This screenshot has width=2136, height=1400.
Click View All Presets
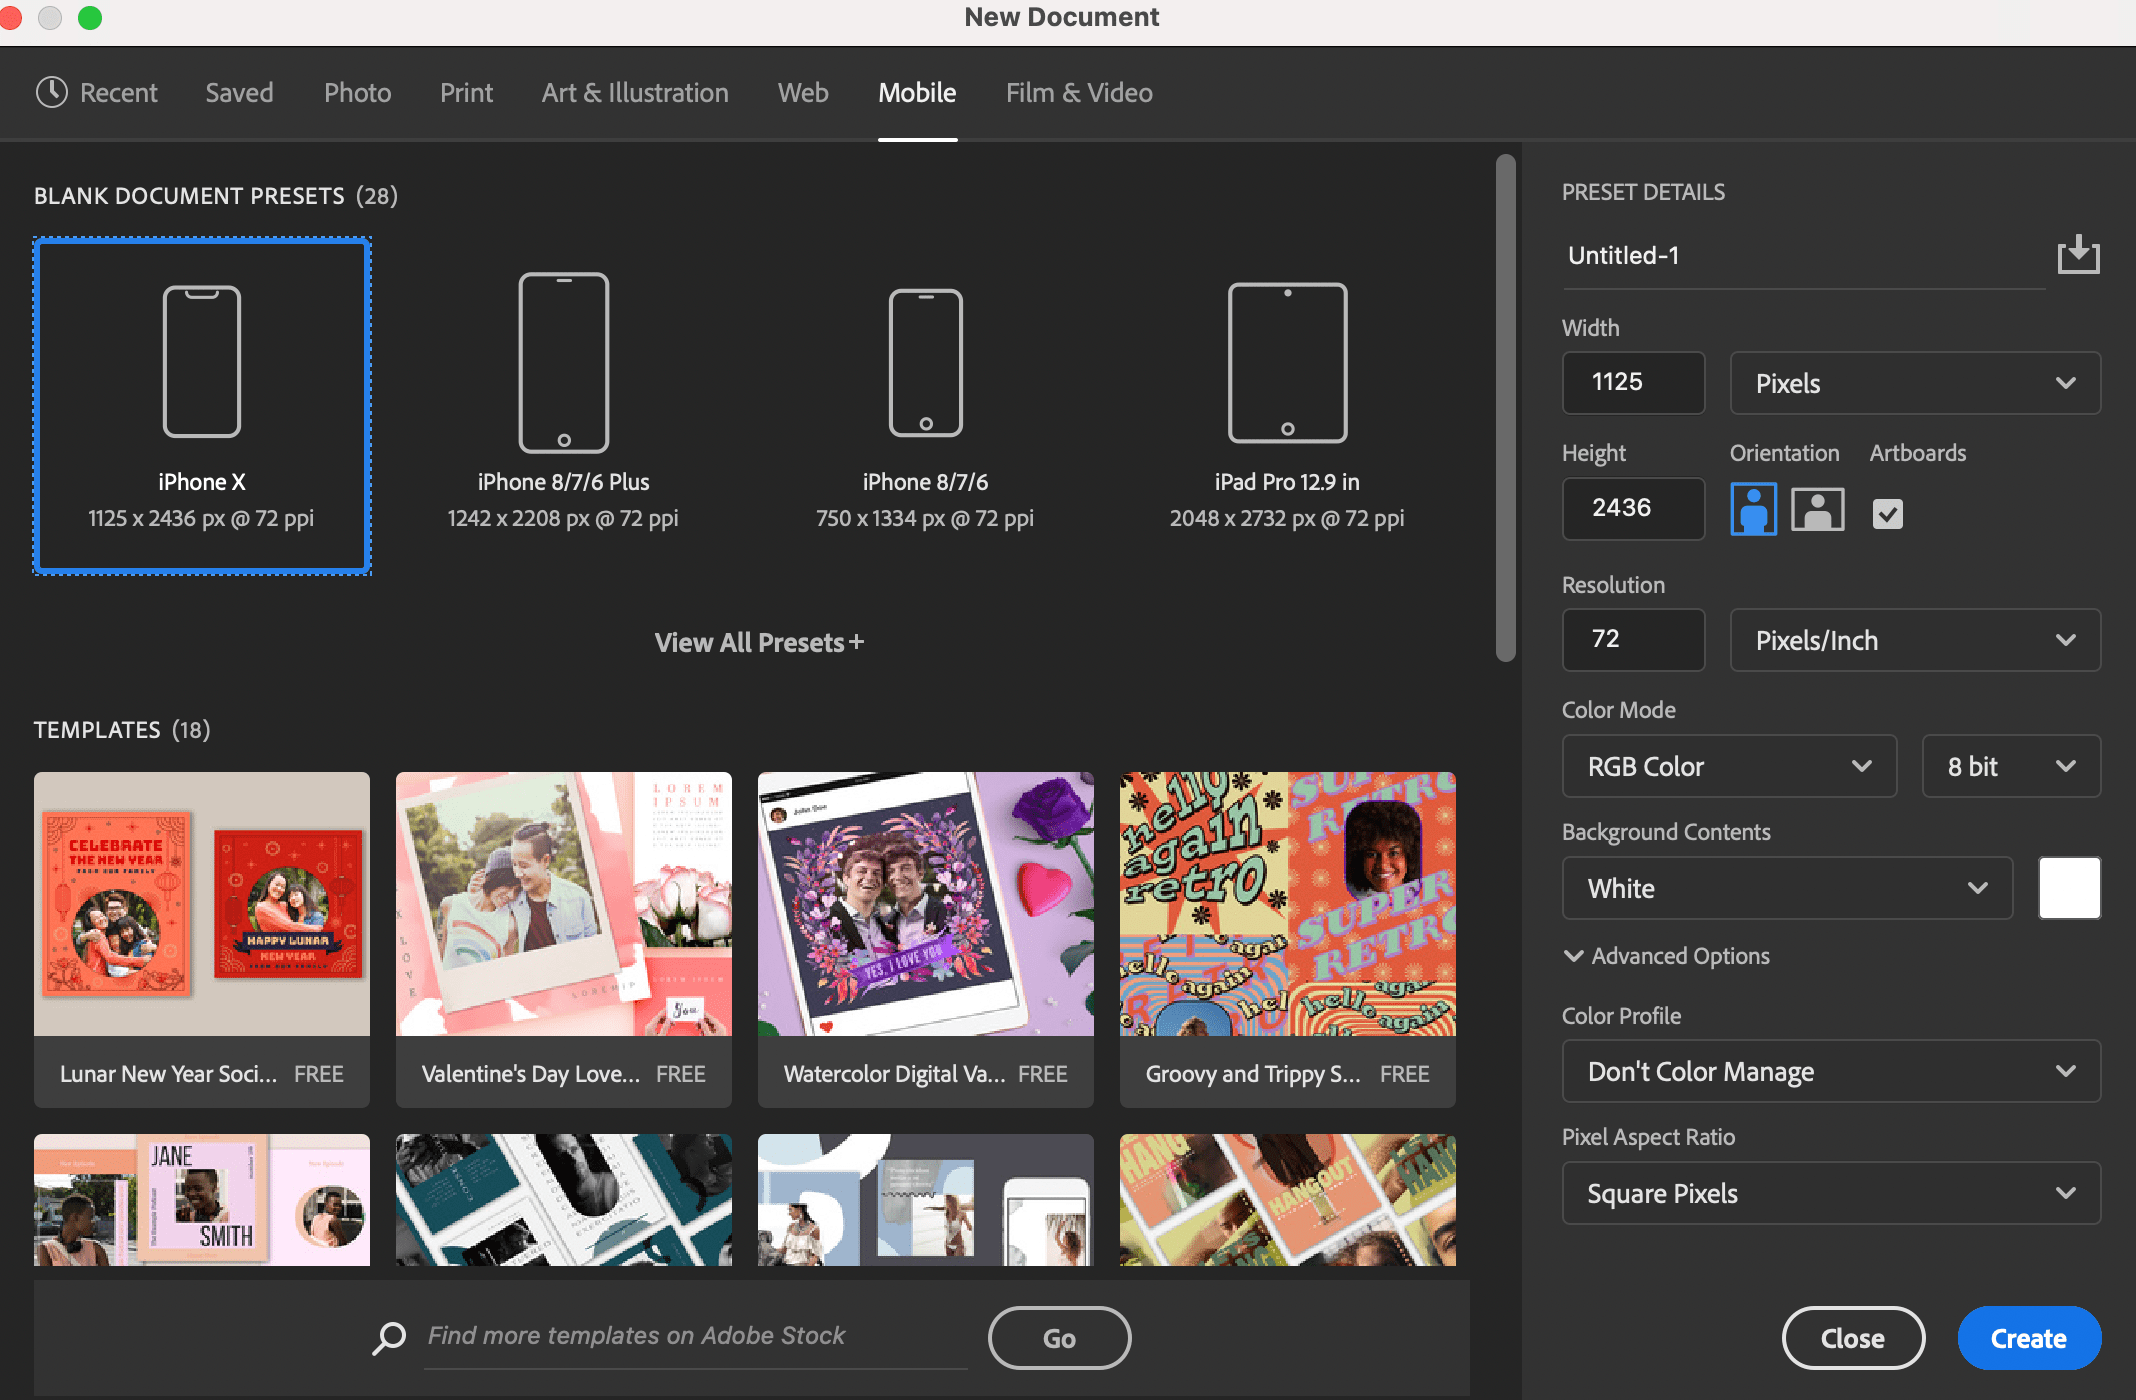click(x=759, y=642)
